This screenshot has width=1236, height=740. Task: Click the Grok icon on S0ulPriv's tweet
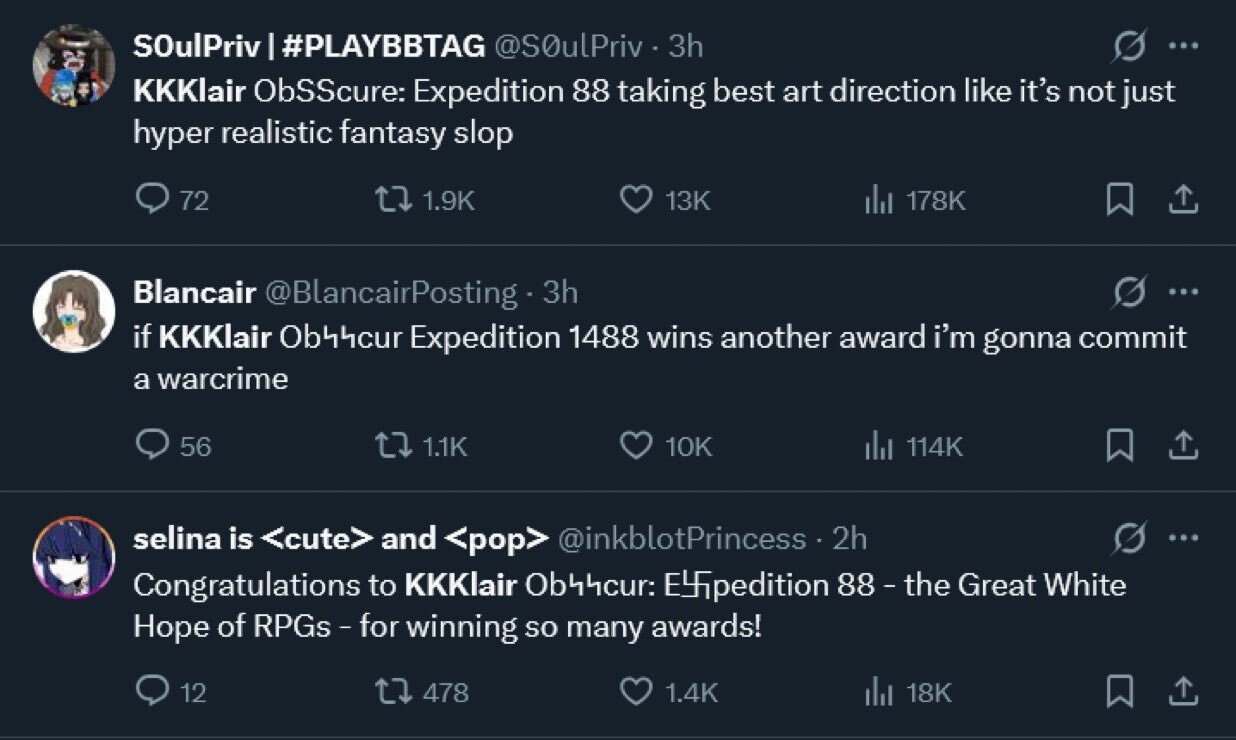(1127, 46)
